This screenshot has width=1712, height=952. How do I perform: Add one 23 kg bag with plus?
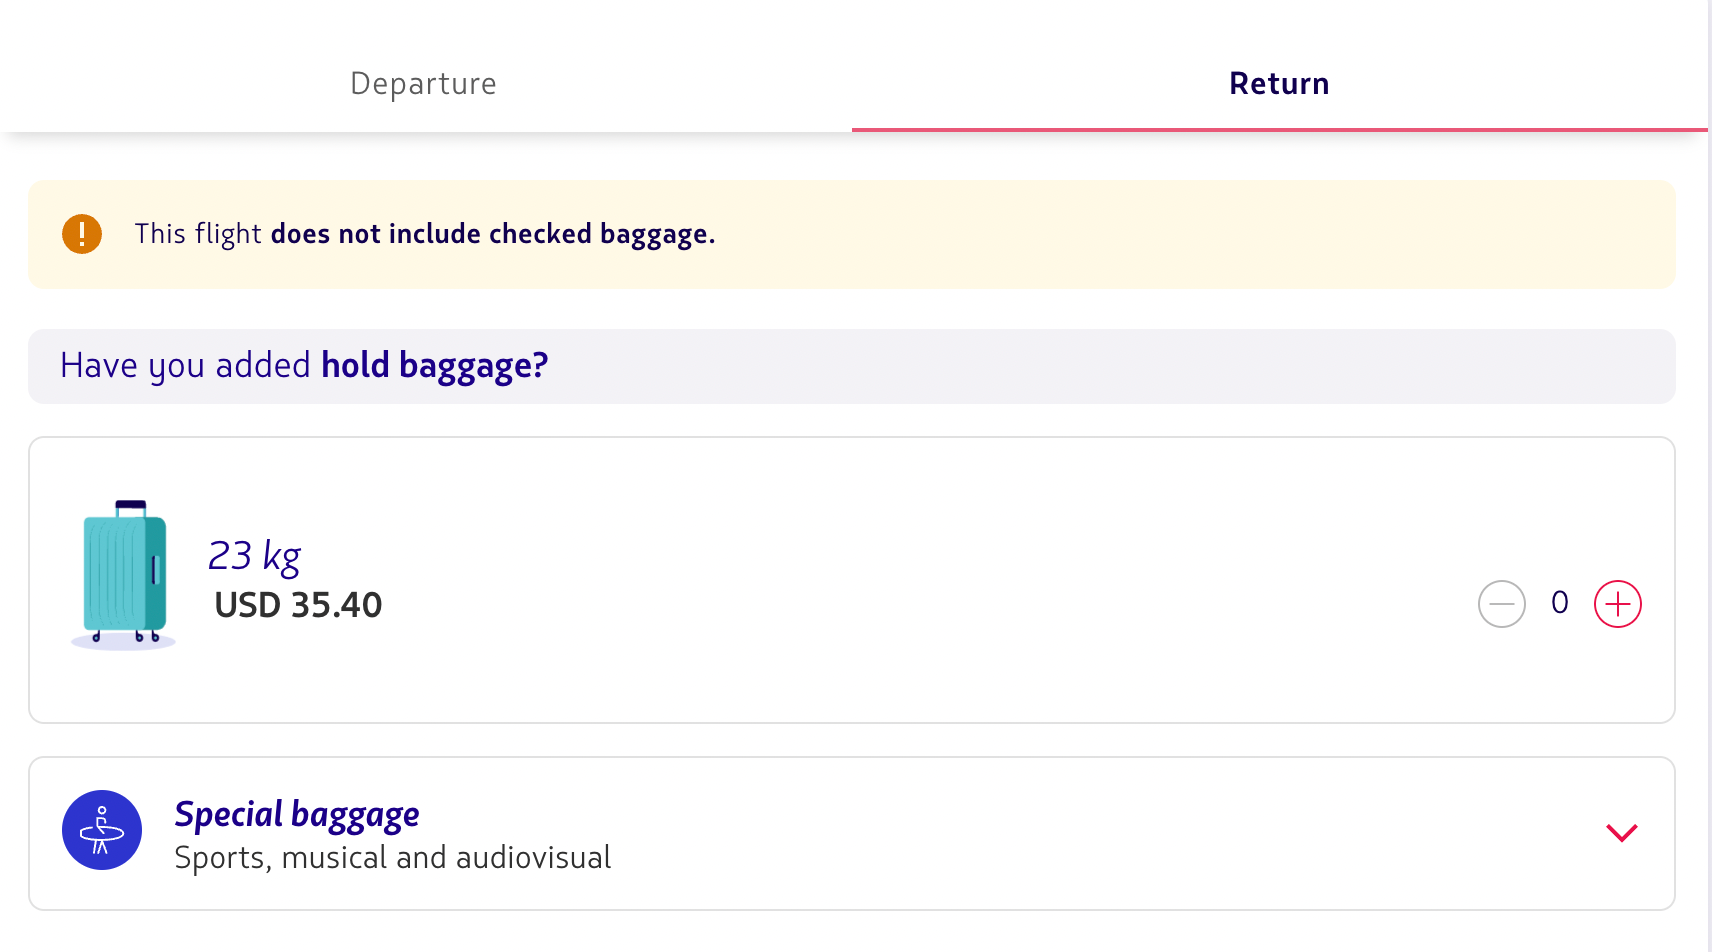tap(1617, 604)
